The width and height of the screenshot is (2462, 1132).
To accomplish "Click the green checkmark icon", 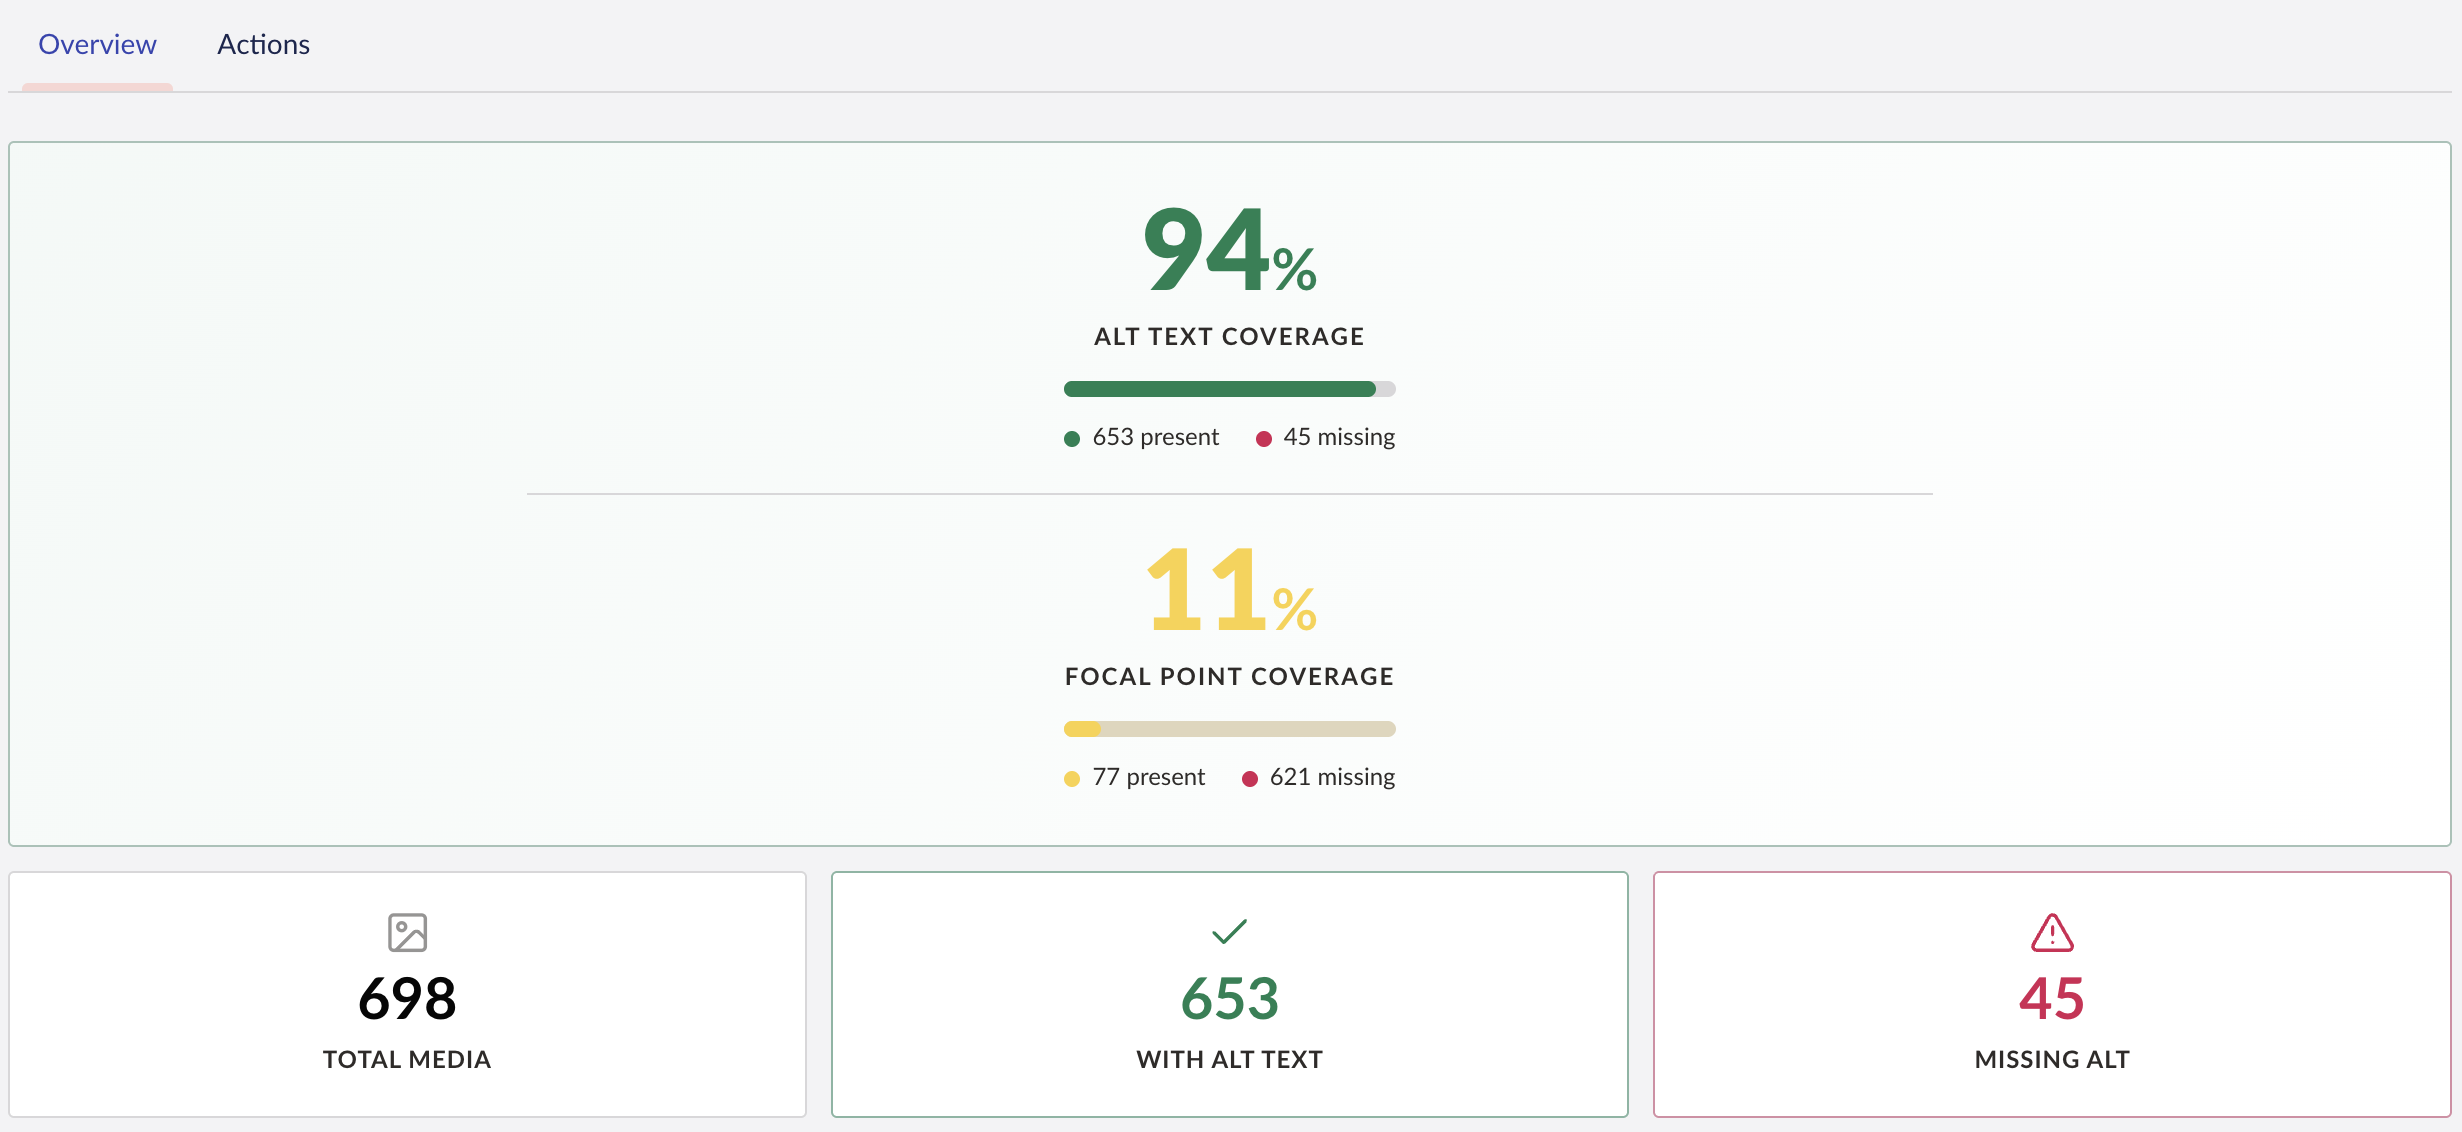I will click(1229, 932).
